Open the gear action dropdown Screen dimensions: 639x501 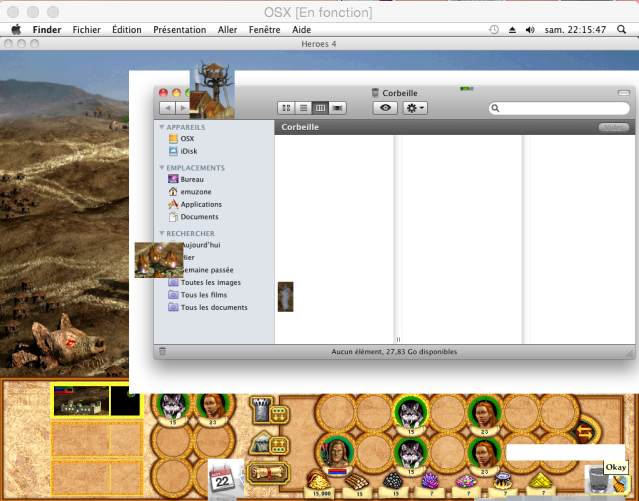(x=415, y=108)
